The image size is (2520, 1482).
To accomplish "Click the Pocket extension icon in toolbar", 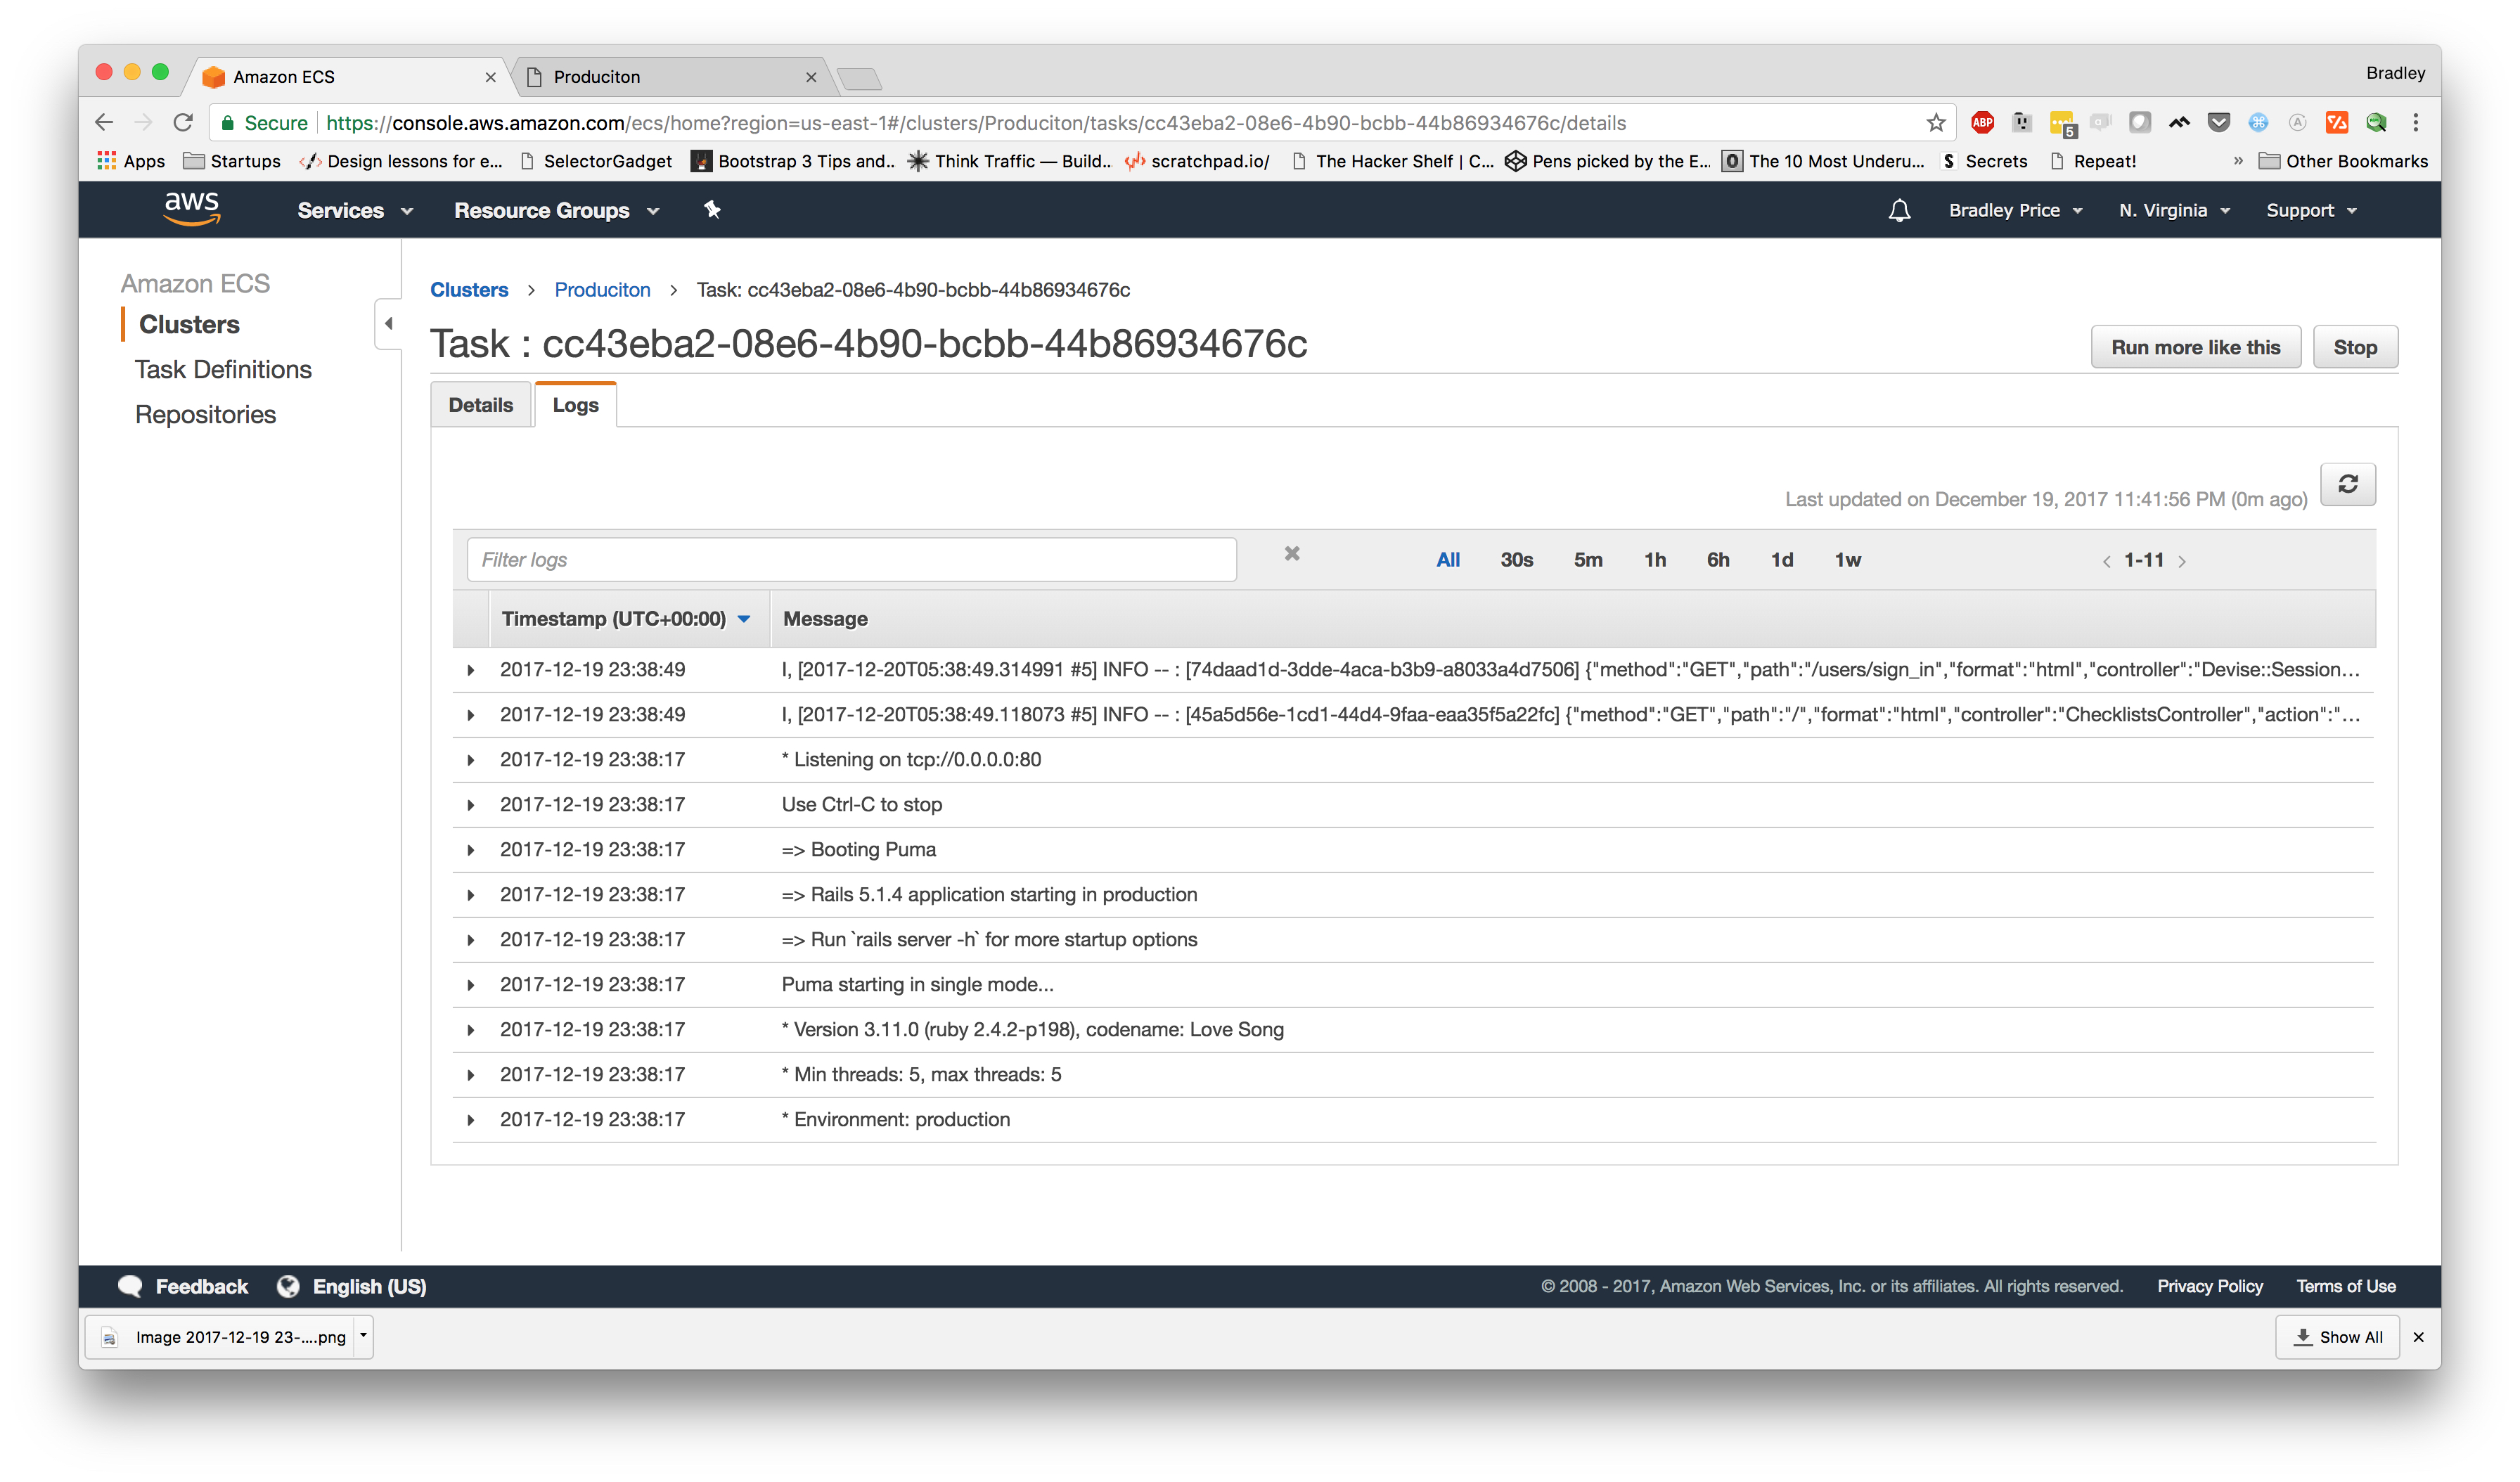I will [2218, 123].
